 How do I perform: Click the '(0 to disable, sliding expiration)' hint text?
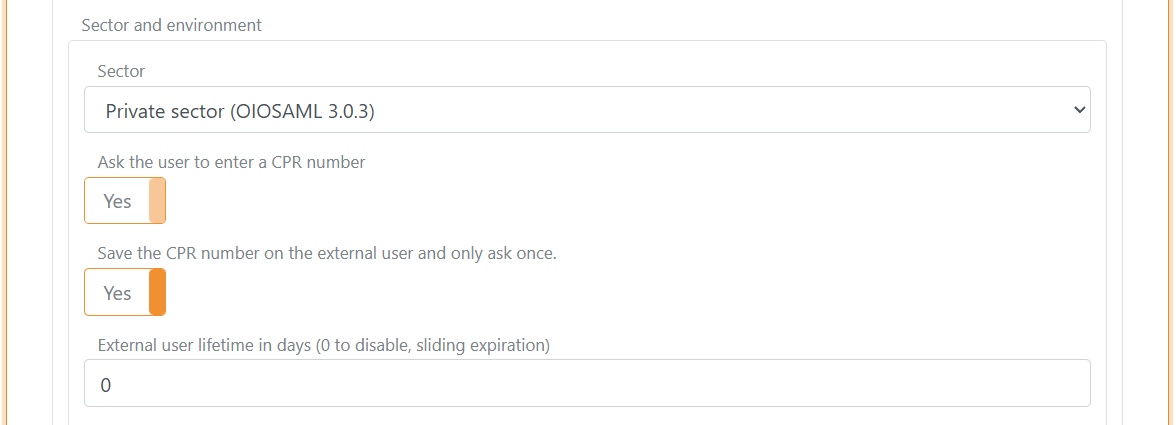432,345
